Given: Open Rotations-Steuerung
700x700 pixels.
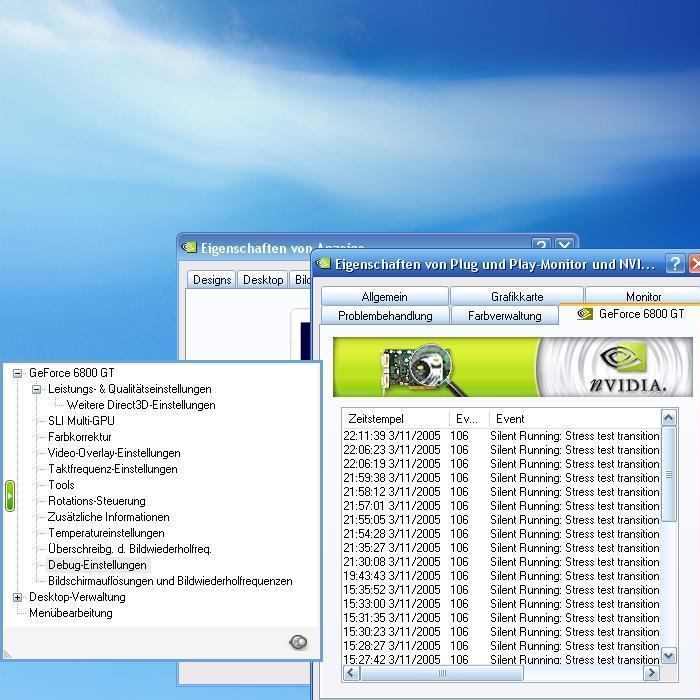Looking at the screenshot, I should [x=96, y=501].
